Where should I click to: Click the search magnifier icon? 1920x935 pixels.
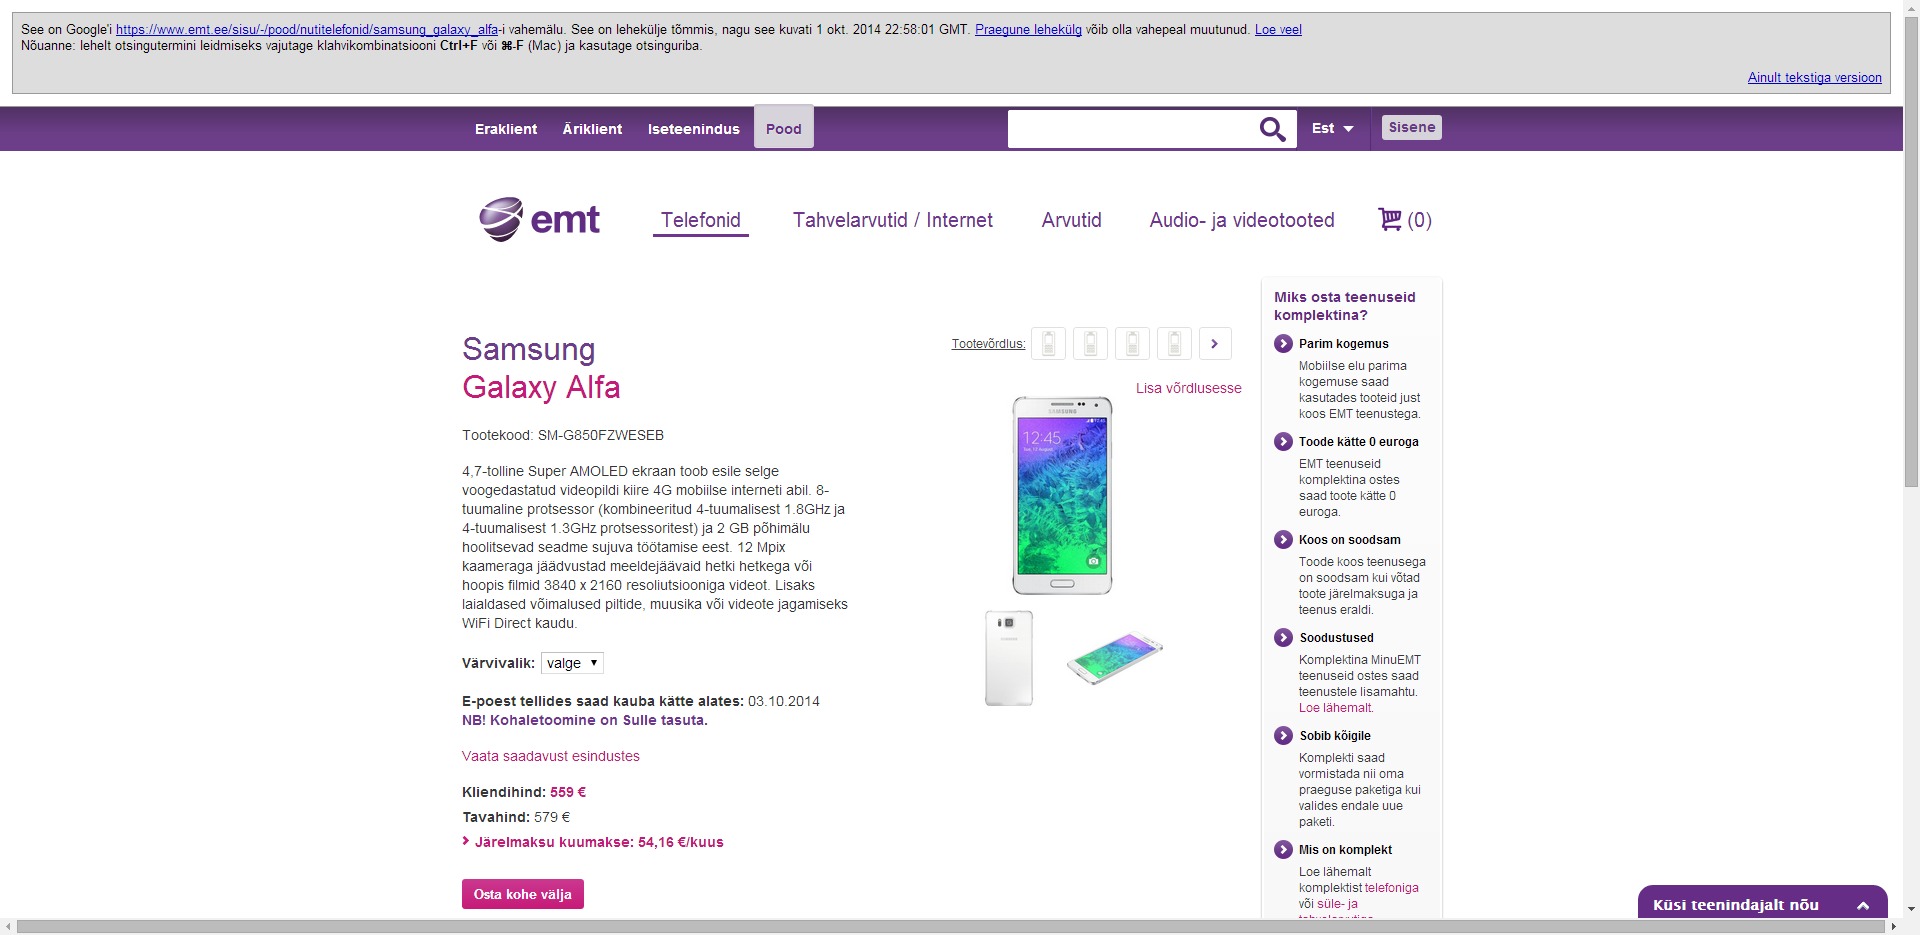point(1272,129)
